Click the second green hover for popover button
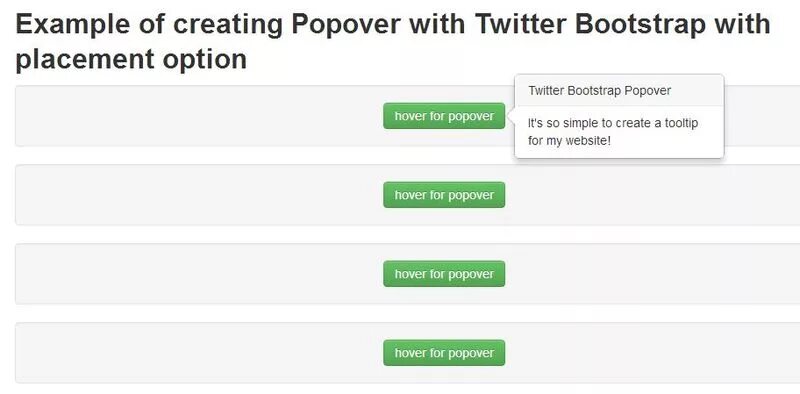Image resolution: width=800 pixels, height=394 pixels. click(x=444, y=195)
